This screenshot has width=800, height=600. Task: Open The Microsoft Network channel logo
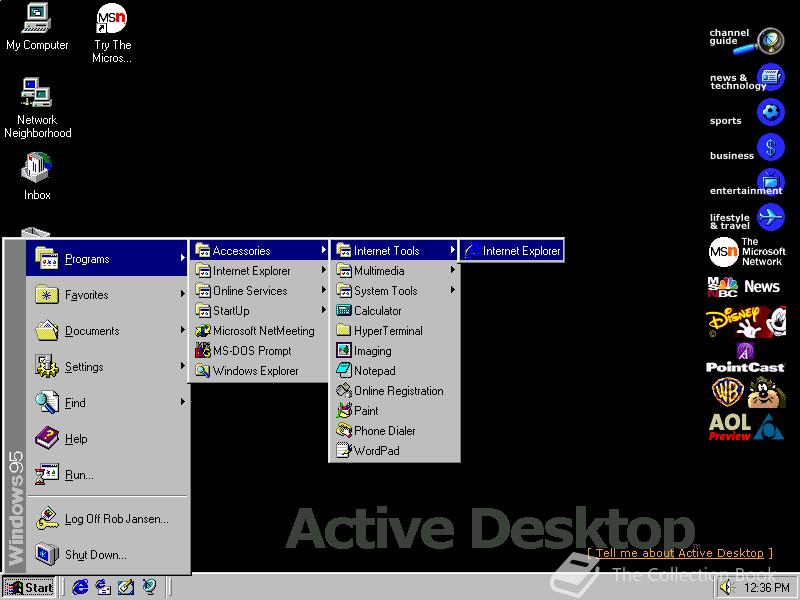[x=747, y=252]
